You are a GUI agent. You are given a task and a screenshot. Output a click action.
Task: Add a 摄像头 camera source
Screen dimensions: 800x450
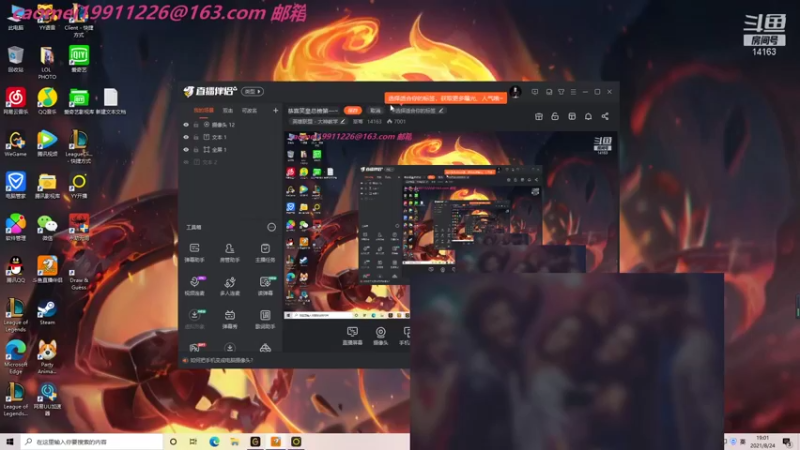[x=381, y=336]
